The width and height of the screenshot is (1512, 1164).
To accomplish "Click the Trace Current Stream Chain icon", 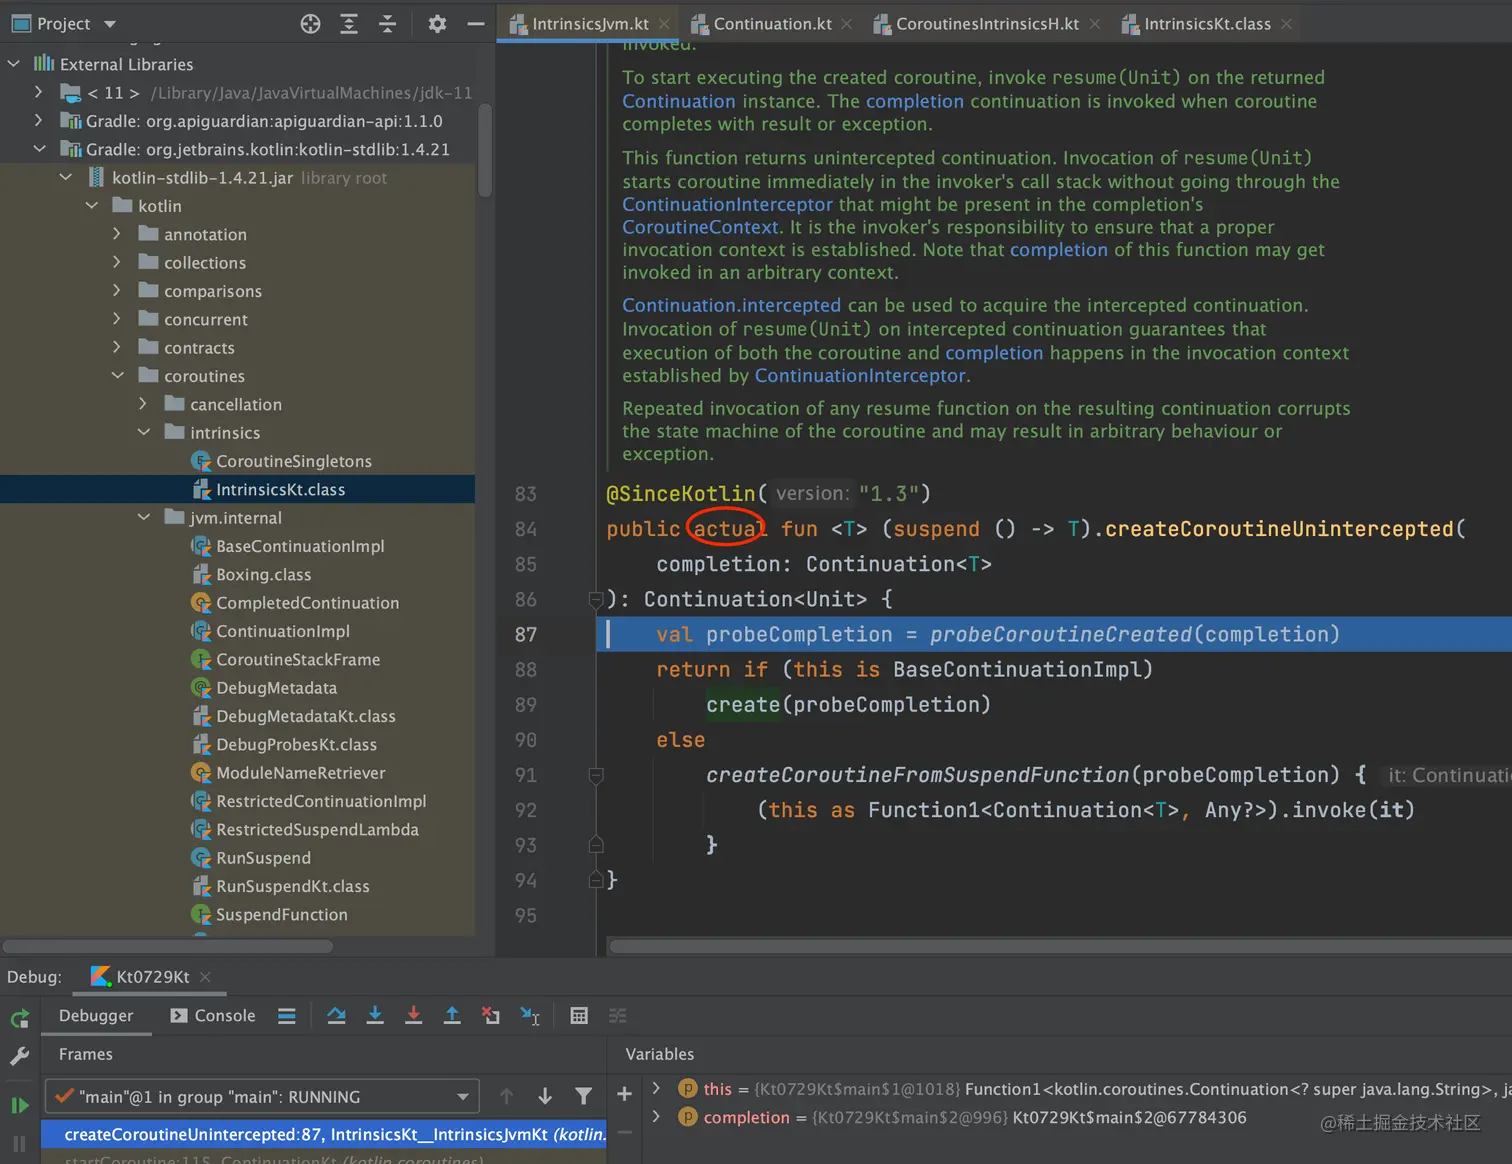I will click(x=618, y=1016).
